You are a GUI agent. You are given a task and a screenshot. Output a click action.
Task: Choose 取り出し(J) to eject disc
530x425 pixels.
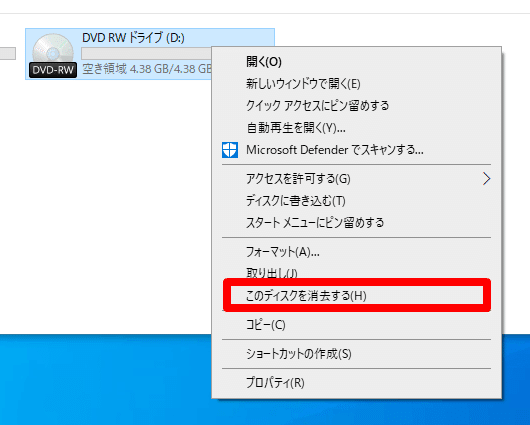[356, 272]
